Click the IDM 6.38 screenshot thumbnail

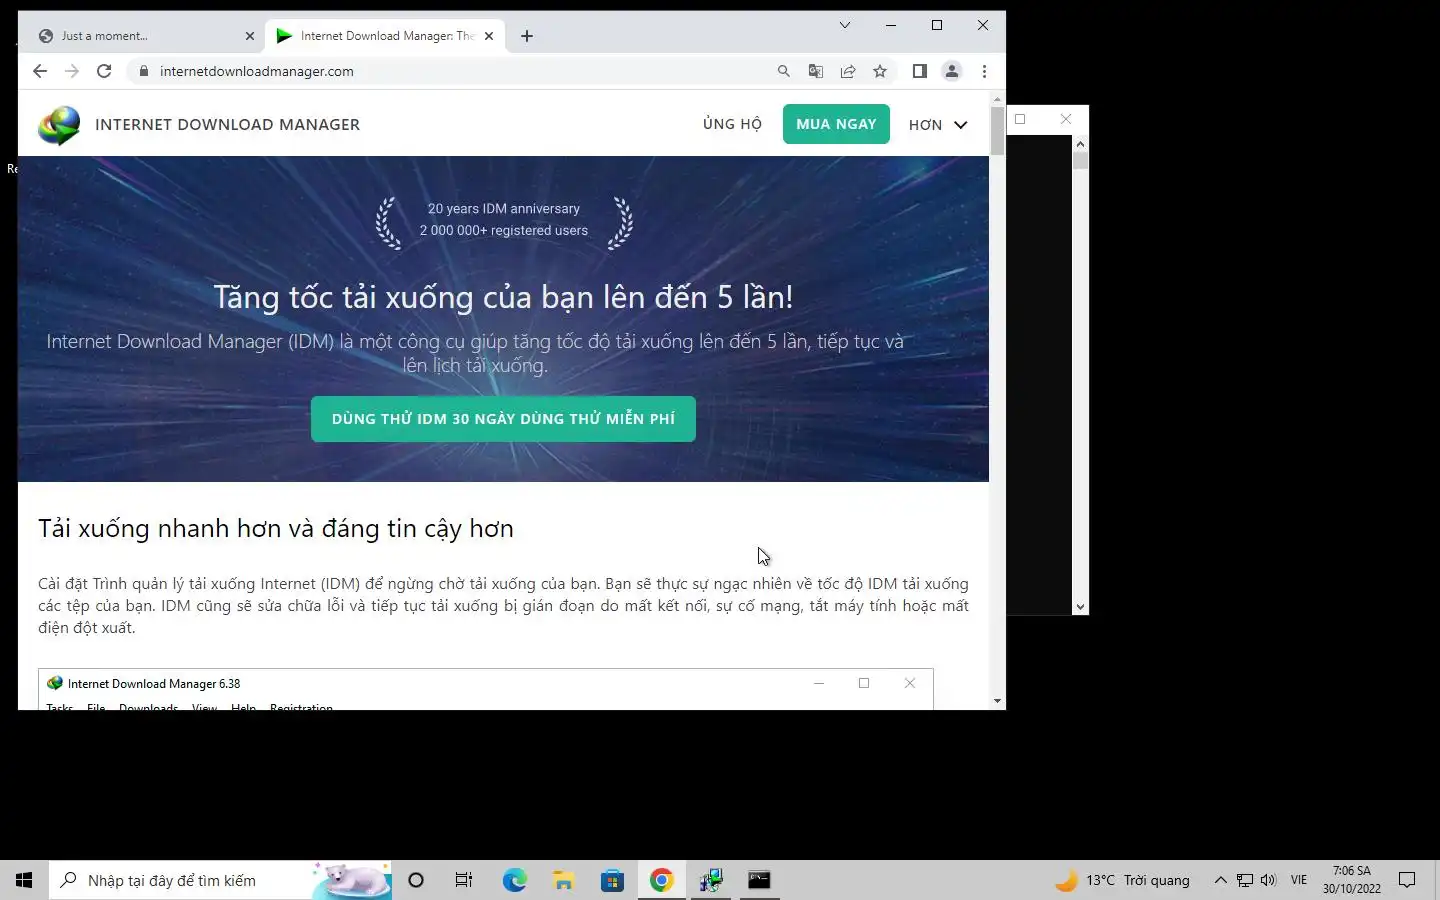tap(486, 689)
